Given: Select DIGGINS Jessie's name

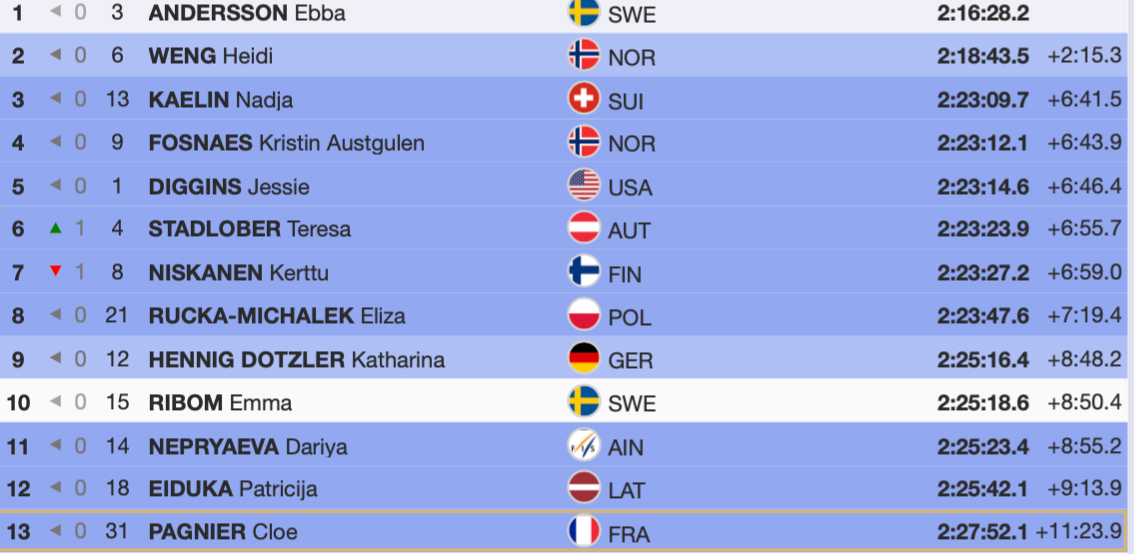Looking at the screenshot, I should (x=229, y=186).
